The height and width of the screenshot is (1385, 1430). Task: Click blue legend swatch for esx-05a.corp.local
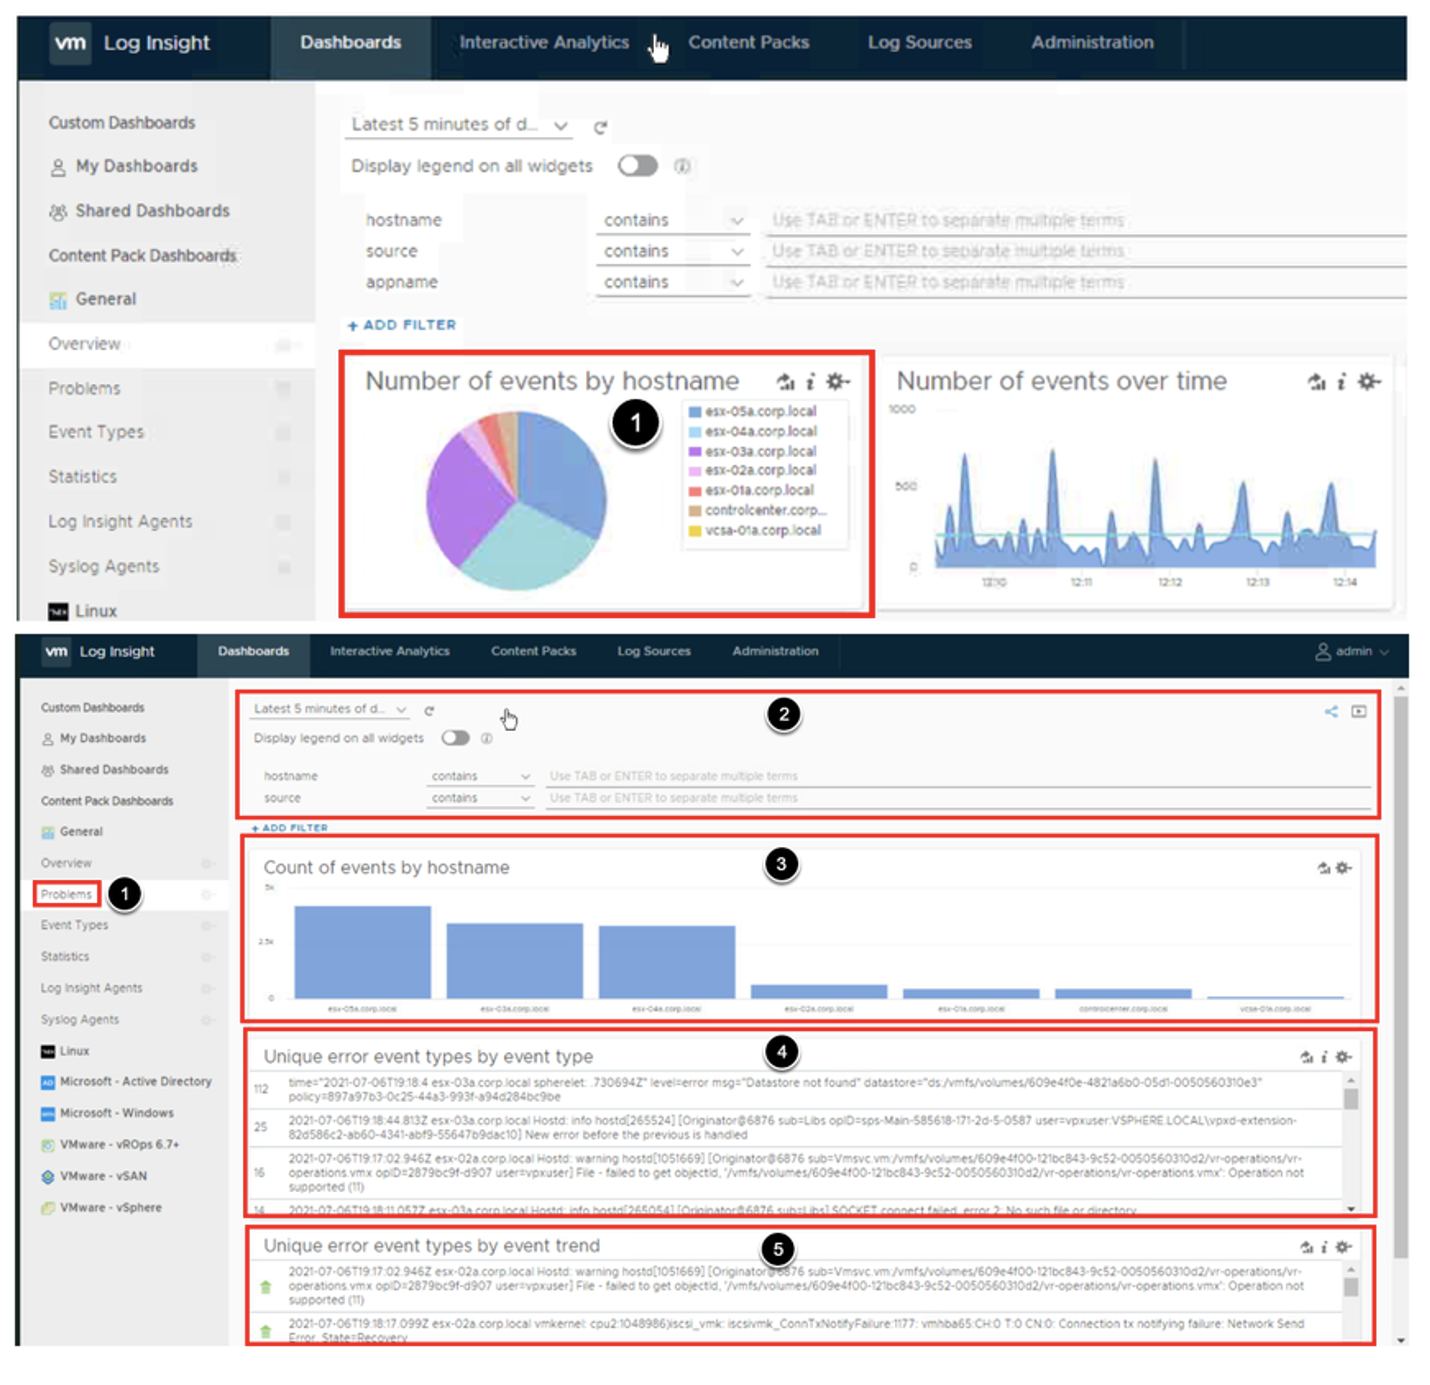pos(695,412)
